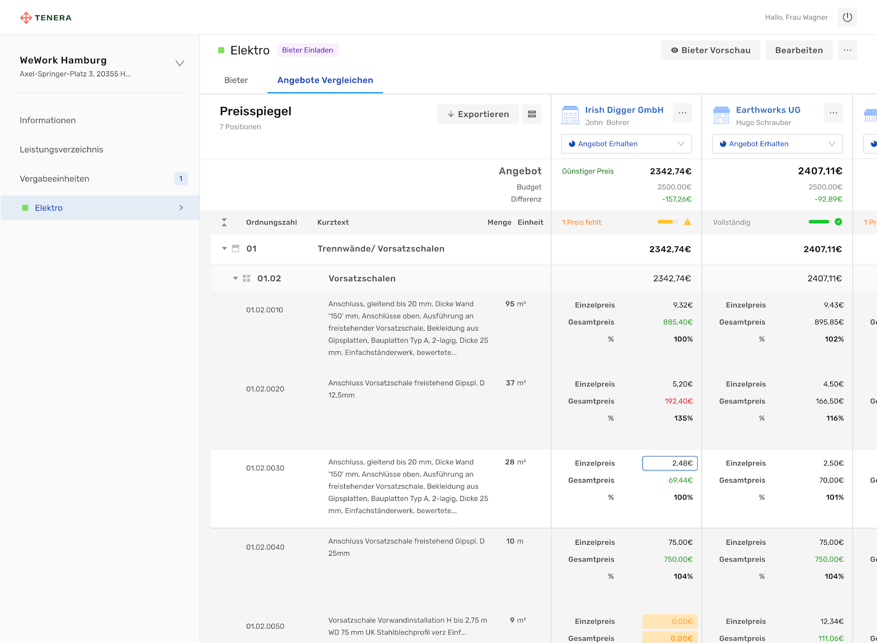Select position 01.02.0050

(x=265, y=626)
